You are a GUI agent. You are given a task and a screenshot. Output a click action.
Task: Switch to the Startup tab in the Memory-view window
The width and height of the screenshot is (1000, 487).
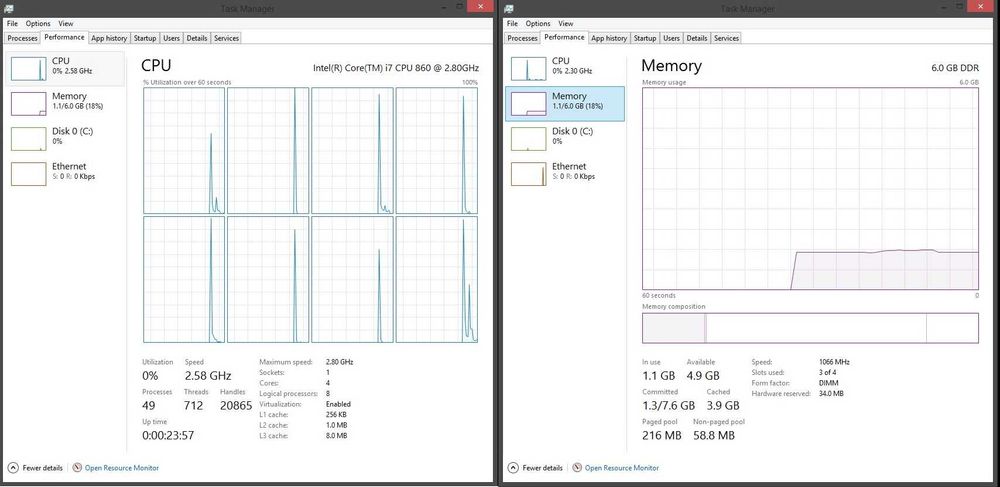click(645, 38)
